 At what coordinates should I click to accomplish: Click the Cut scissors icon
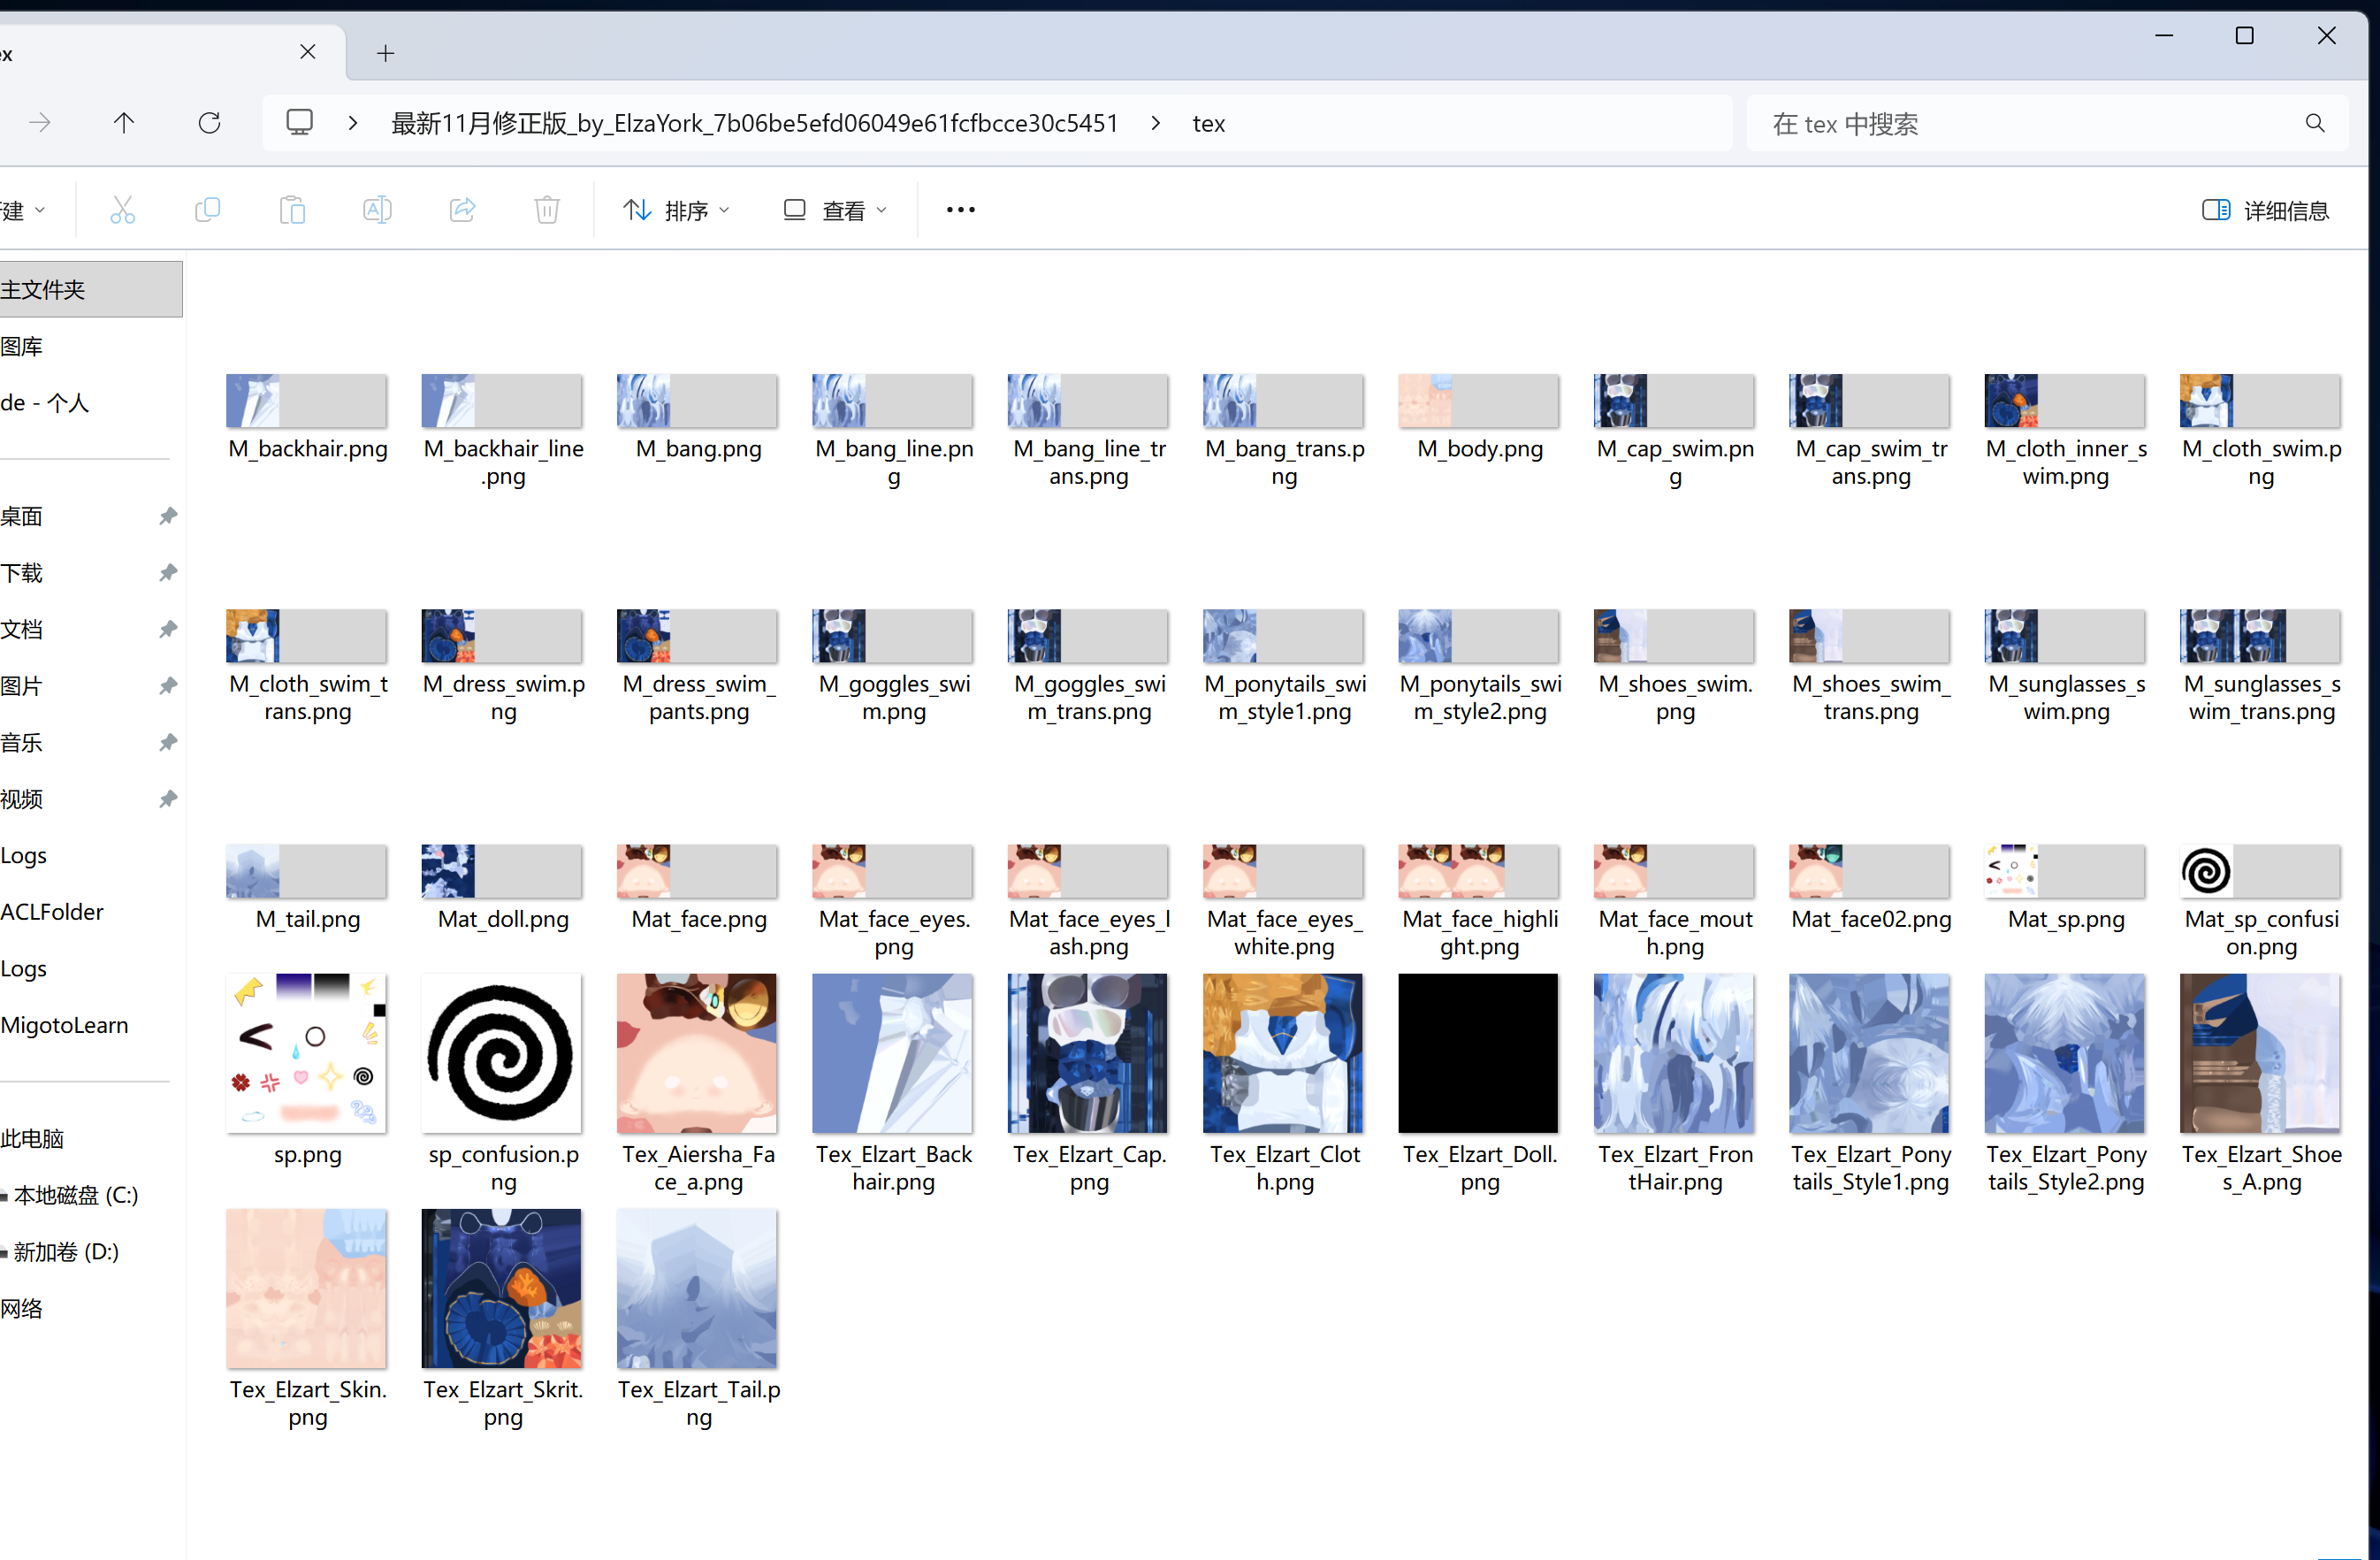[122, 210]
